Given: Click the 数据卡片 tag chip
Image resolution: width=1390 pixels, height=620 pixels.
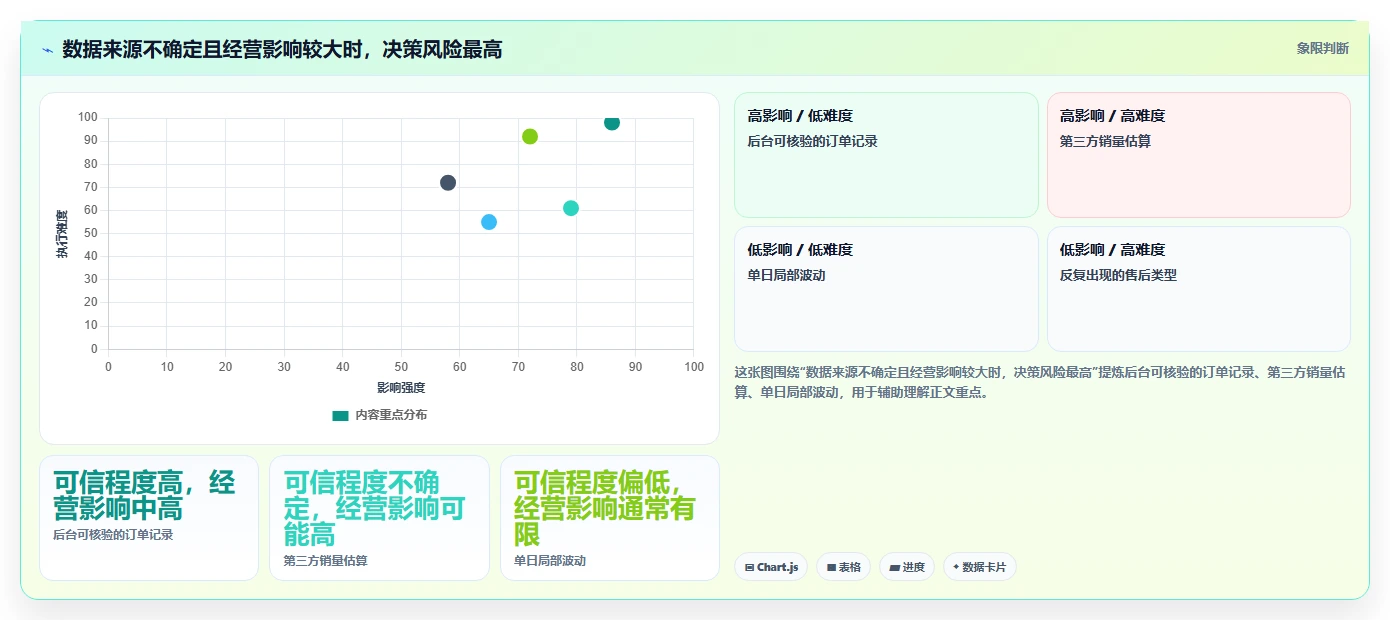Looking at the screenshot, I should tap(979, 567).
